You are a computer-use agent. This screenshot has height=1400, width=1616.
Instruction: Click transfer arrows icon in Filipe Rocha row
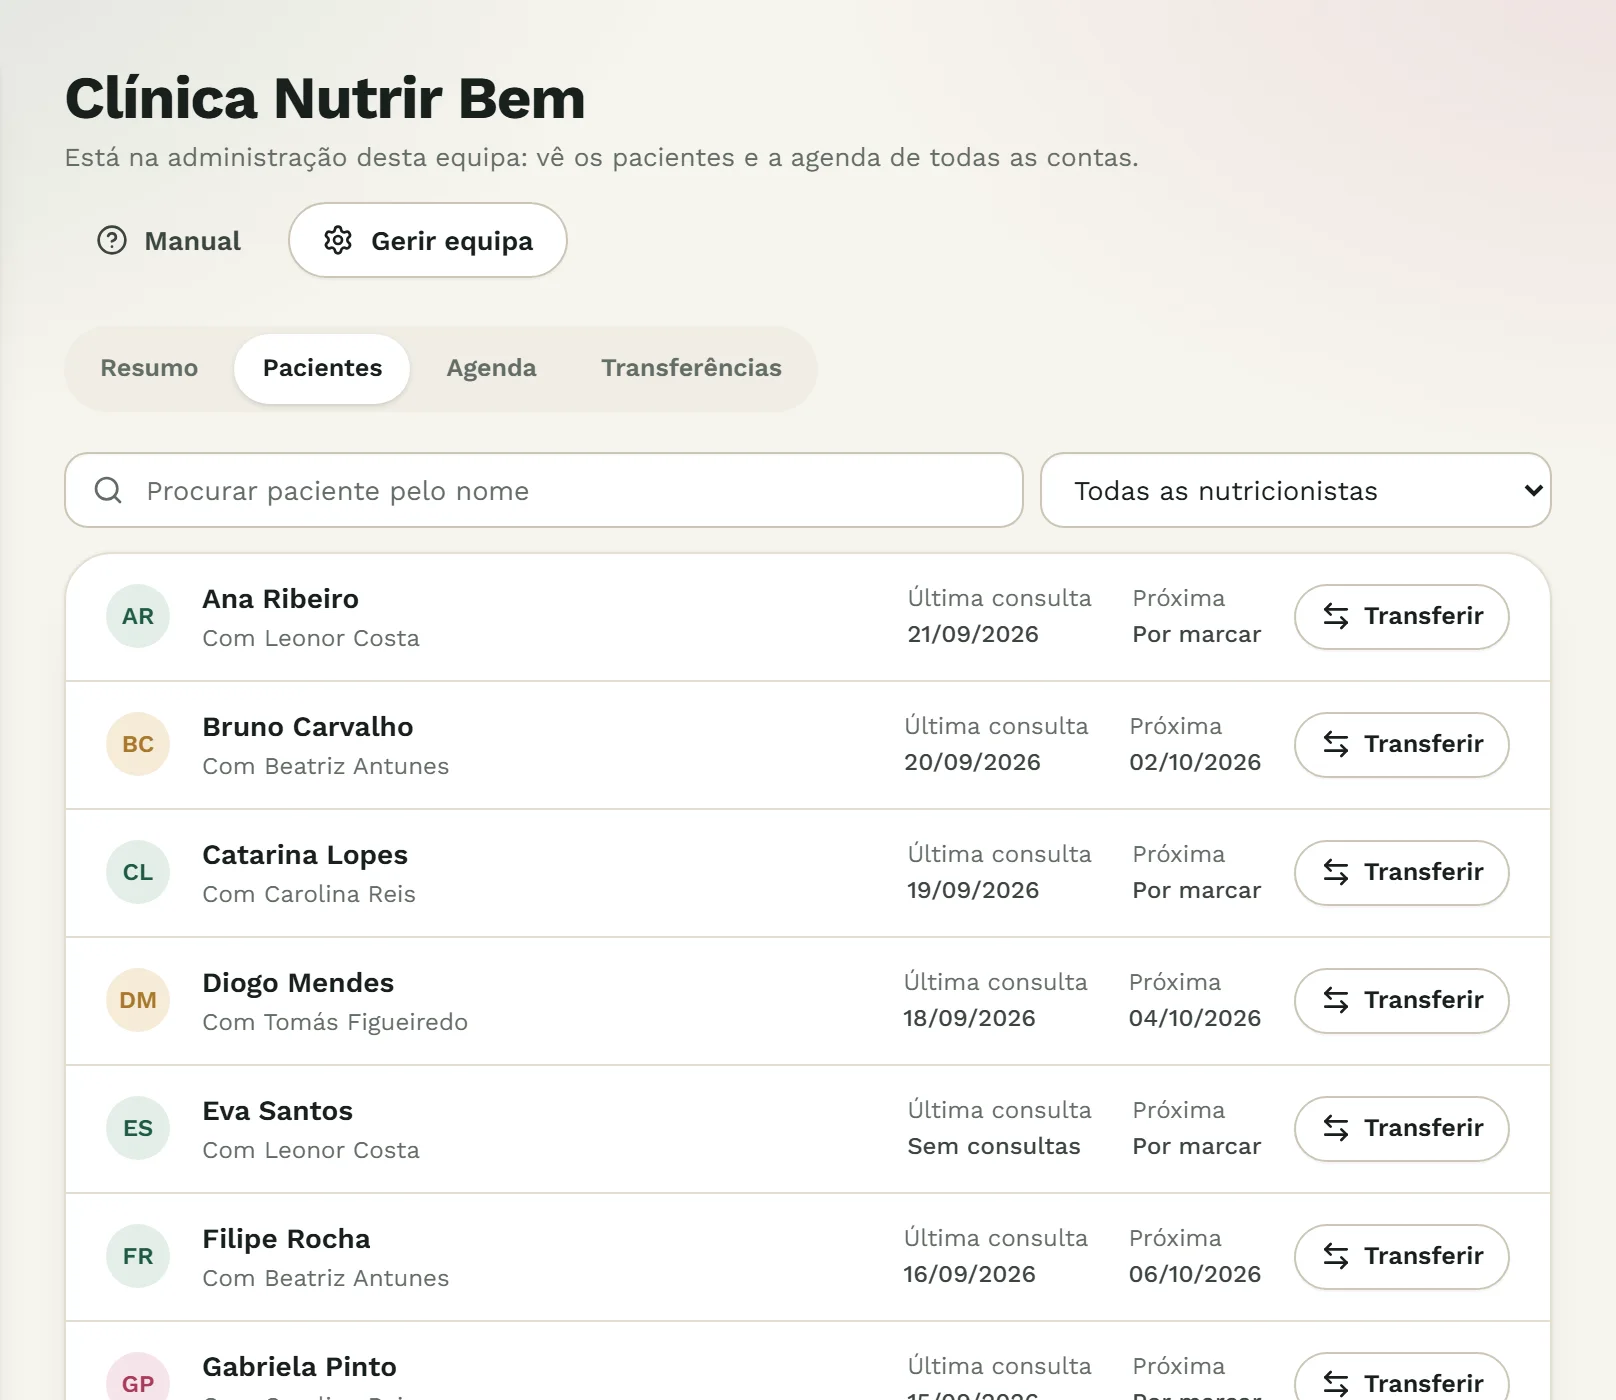[x=1336, y=1256]
